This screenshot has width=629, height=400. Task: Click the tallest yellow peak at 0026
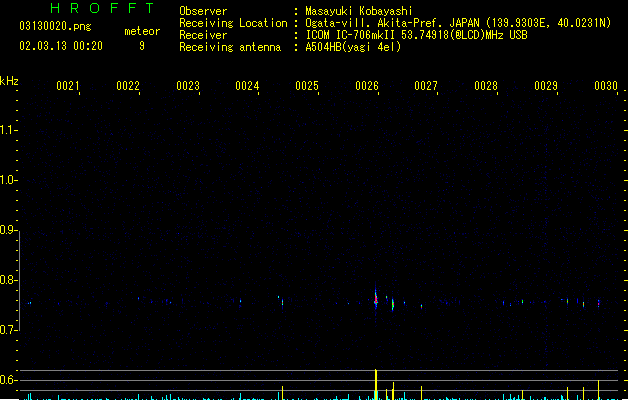(x=376, y=384)
